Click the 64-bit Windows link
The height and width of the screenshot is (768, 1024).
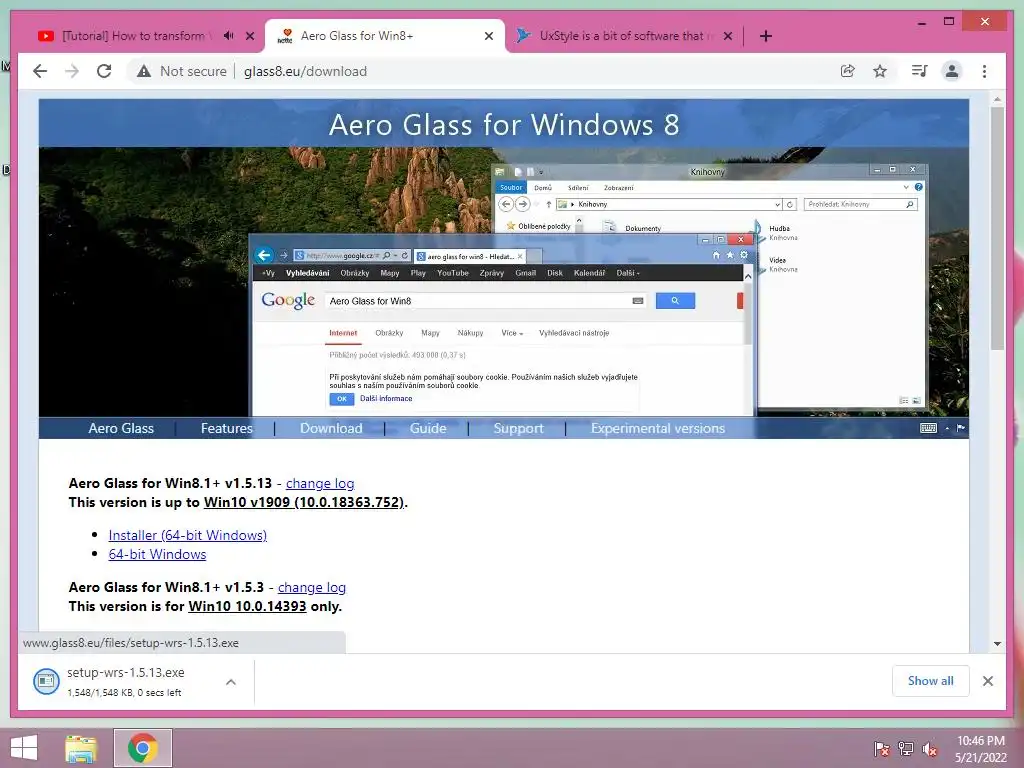coord(157,554)
